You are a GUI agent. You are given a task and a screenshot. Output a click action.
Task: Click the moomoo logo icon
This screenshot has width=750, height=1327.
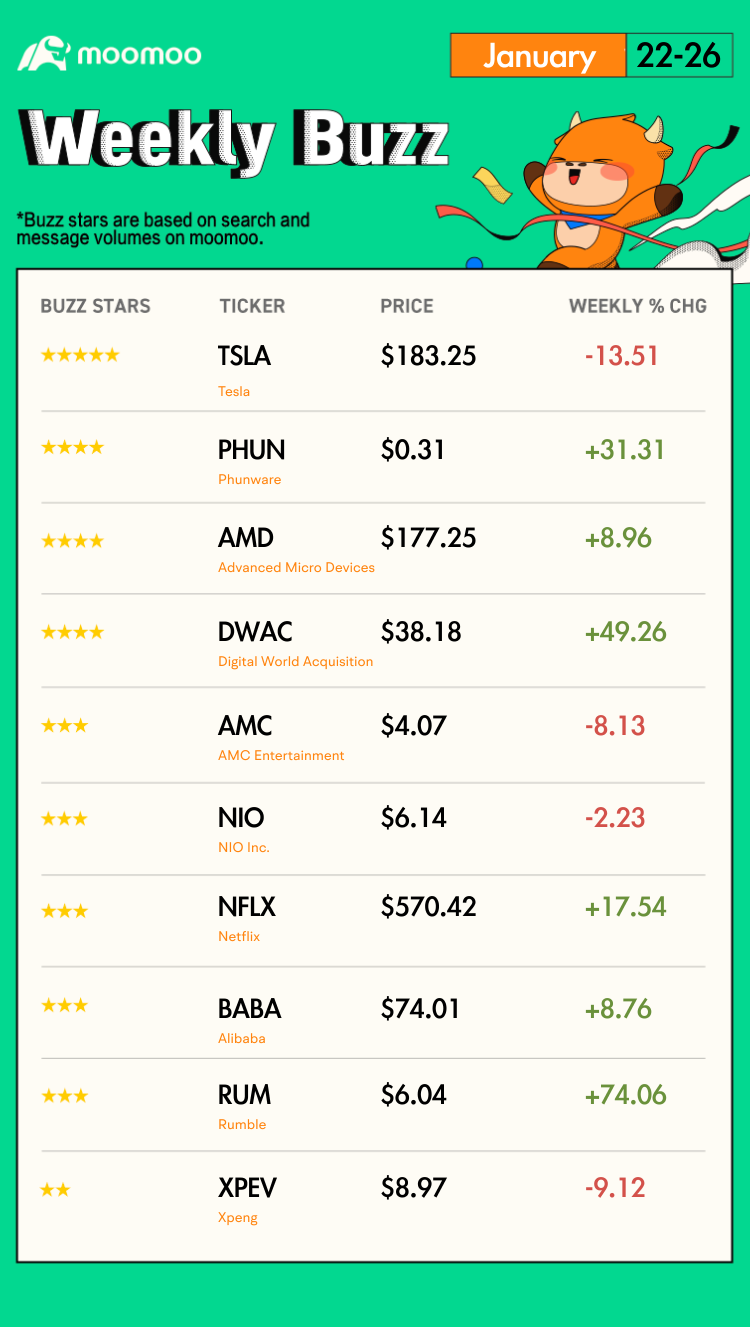pyautogui.click(x=42, y=54)
